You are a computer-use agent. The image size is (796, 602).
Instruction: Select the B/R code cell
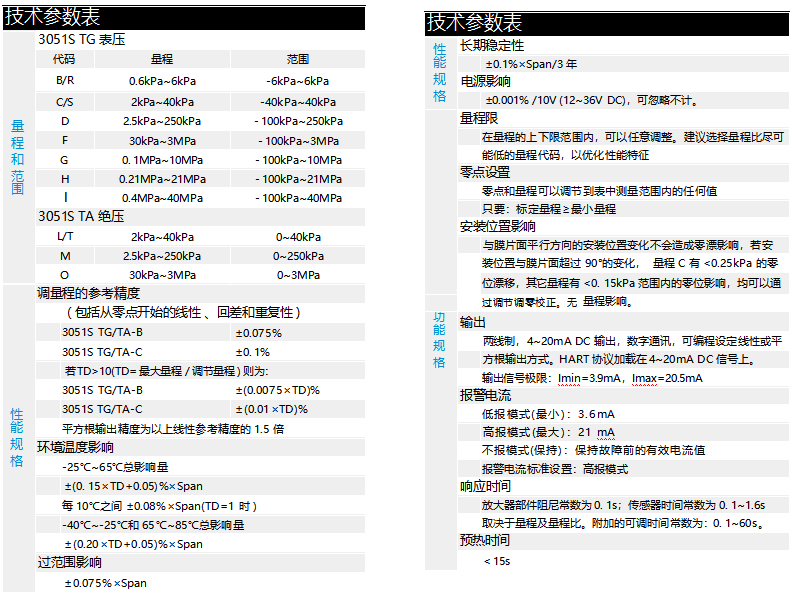coord(64,80)
